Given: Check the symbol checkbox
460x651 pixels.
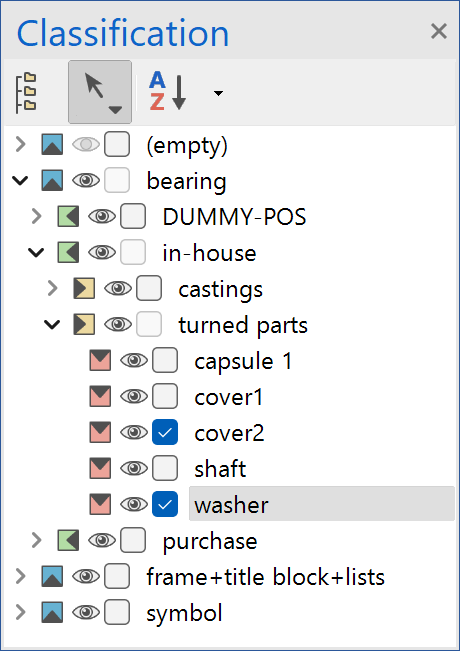Looking at the screenshot, I should pyautogui.click(x=117, y=612).
